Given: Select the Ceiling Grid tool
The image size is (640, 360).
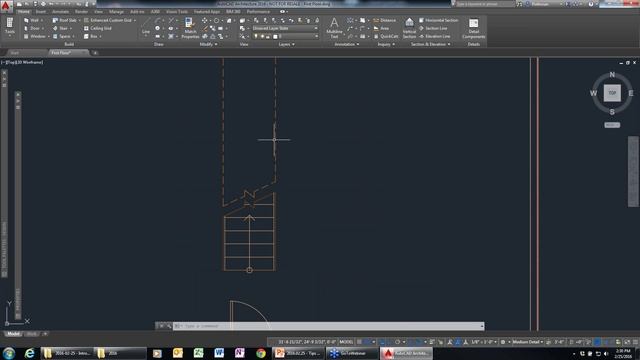Looking at the screenshot, I should point(98,28).
